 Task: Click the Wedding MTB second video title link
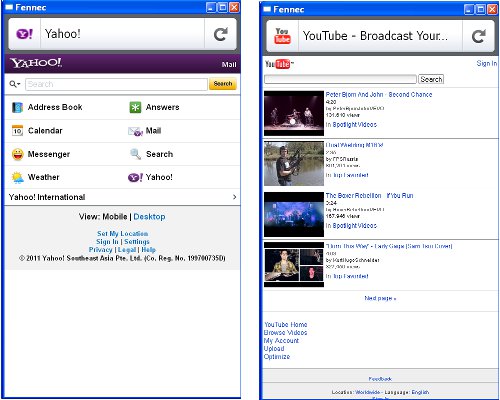pyautogui.click(x=354, y=145)
